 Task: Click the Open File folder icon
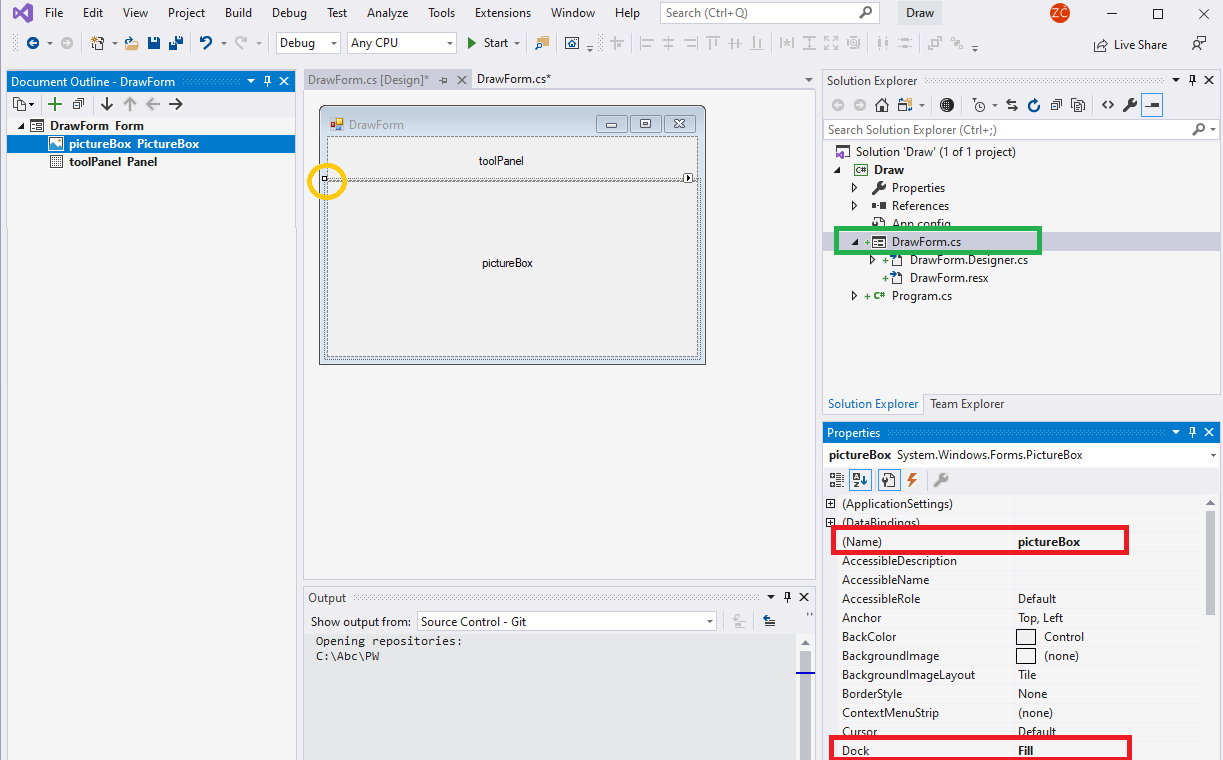[131, 43]
